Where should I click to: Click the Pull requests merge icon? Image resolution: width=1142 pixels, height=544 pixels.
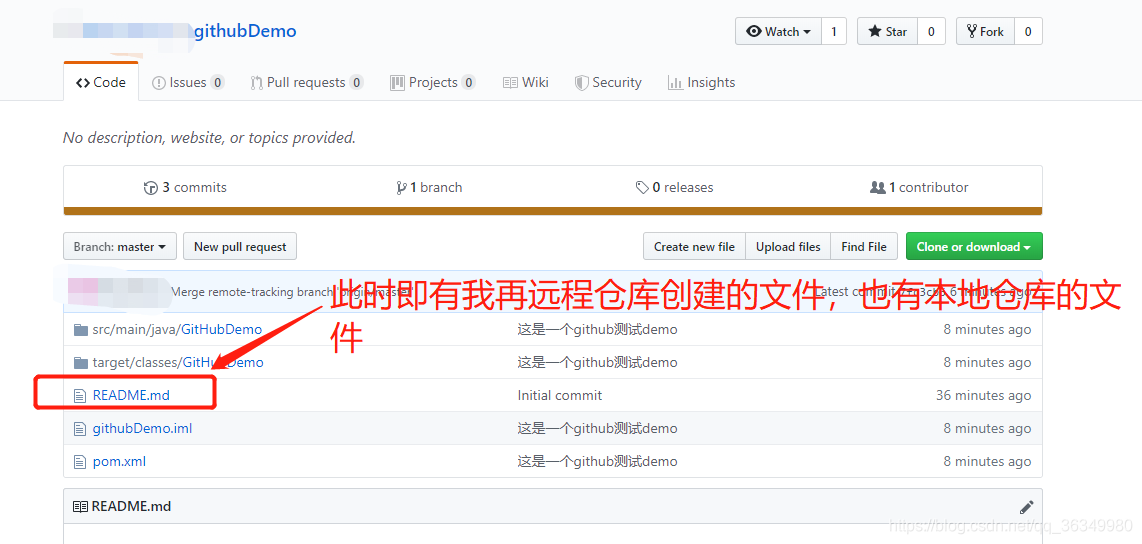pos(256,83)
